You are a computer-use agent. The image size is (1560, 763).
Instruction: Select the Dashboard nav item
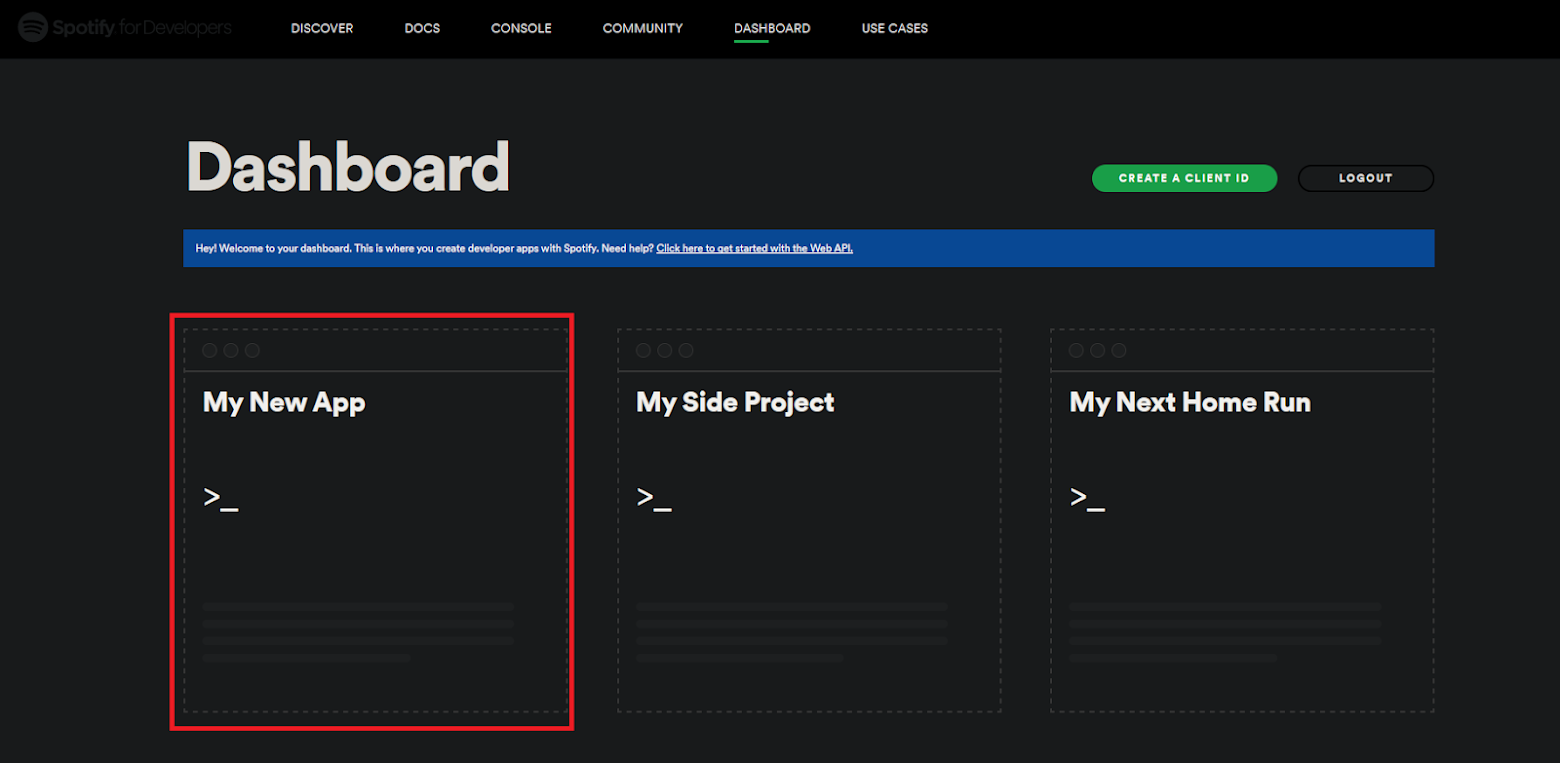[772, 28]
